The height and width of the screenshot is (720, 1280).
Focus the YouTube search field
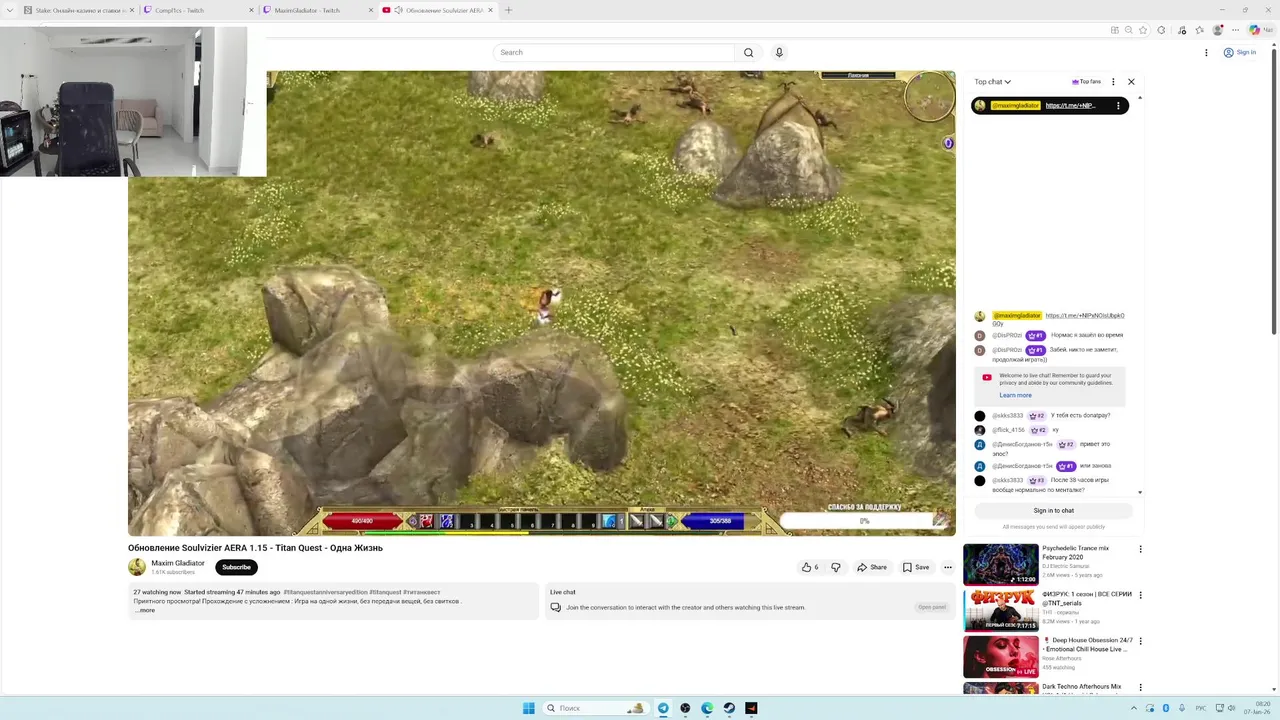(614, 52)
